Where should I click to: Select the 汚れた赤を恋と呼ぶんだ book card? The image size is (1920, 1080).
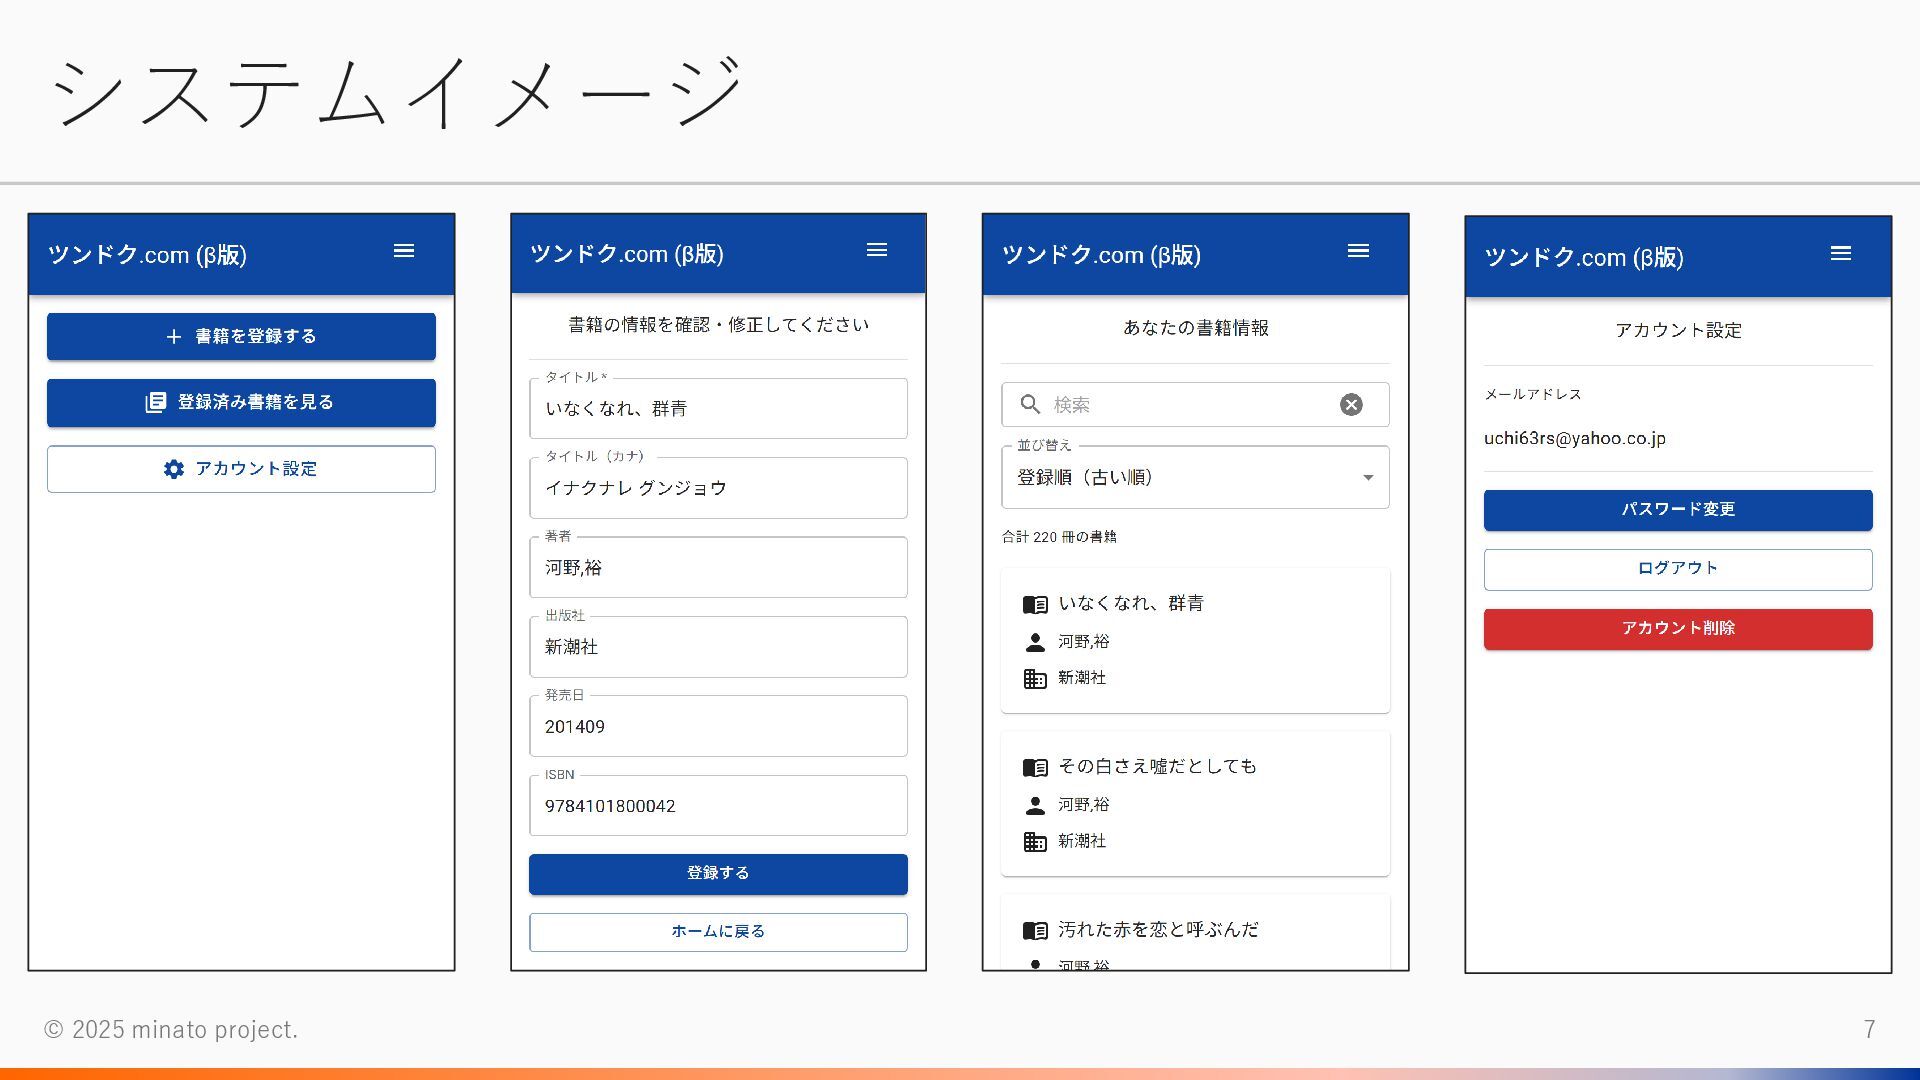[x=1195, y=932]
